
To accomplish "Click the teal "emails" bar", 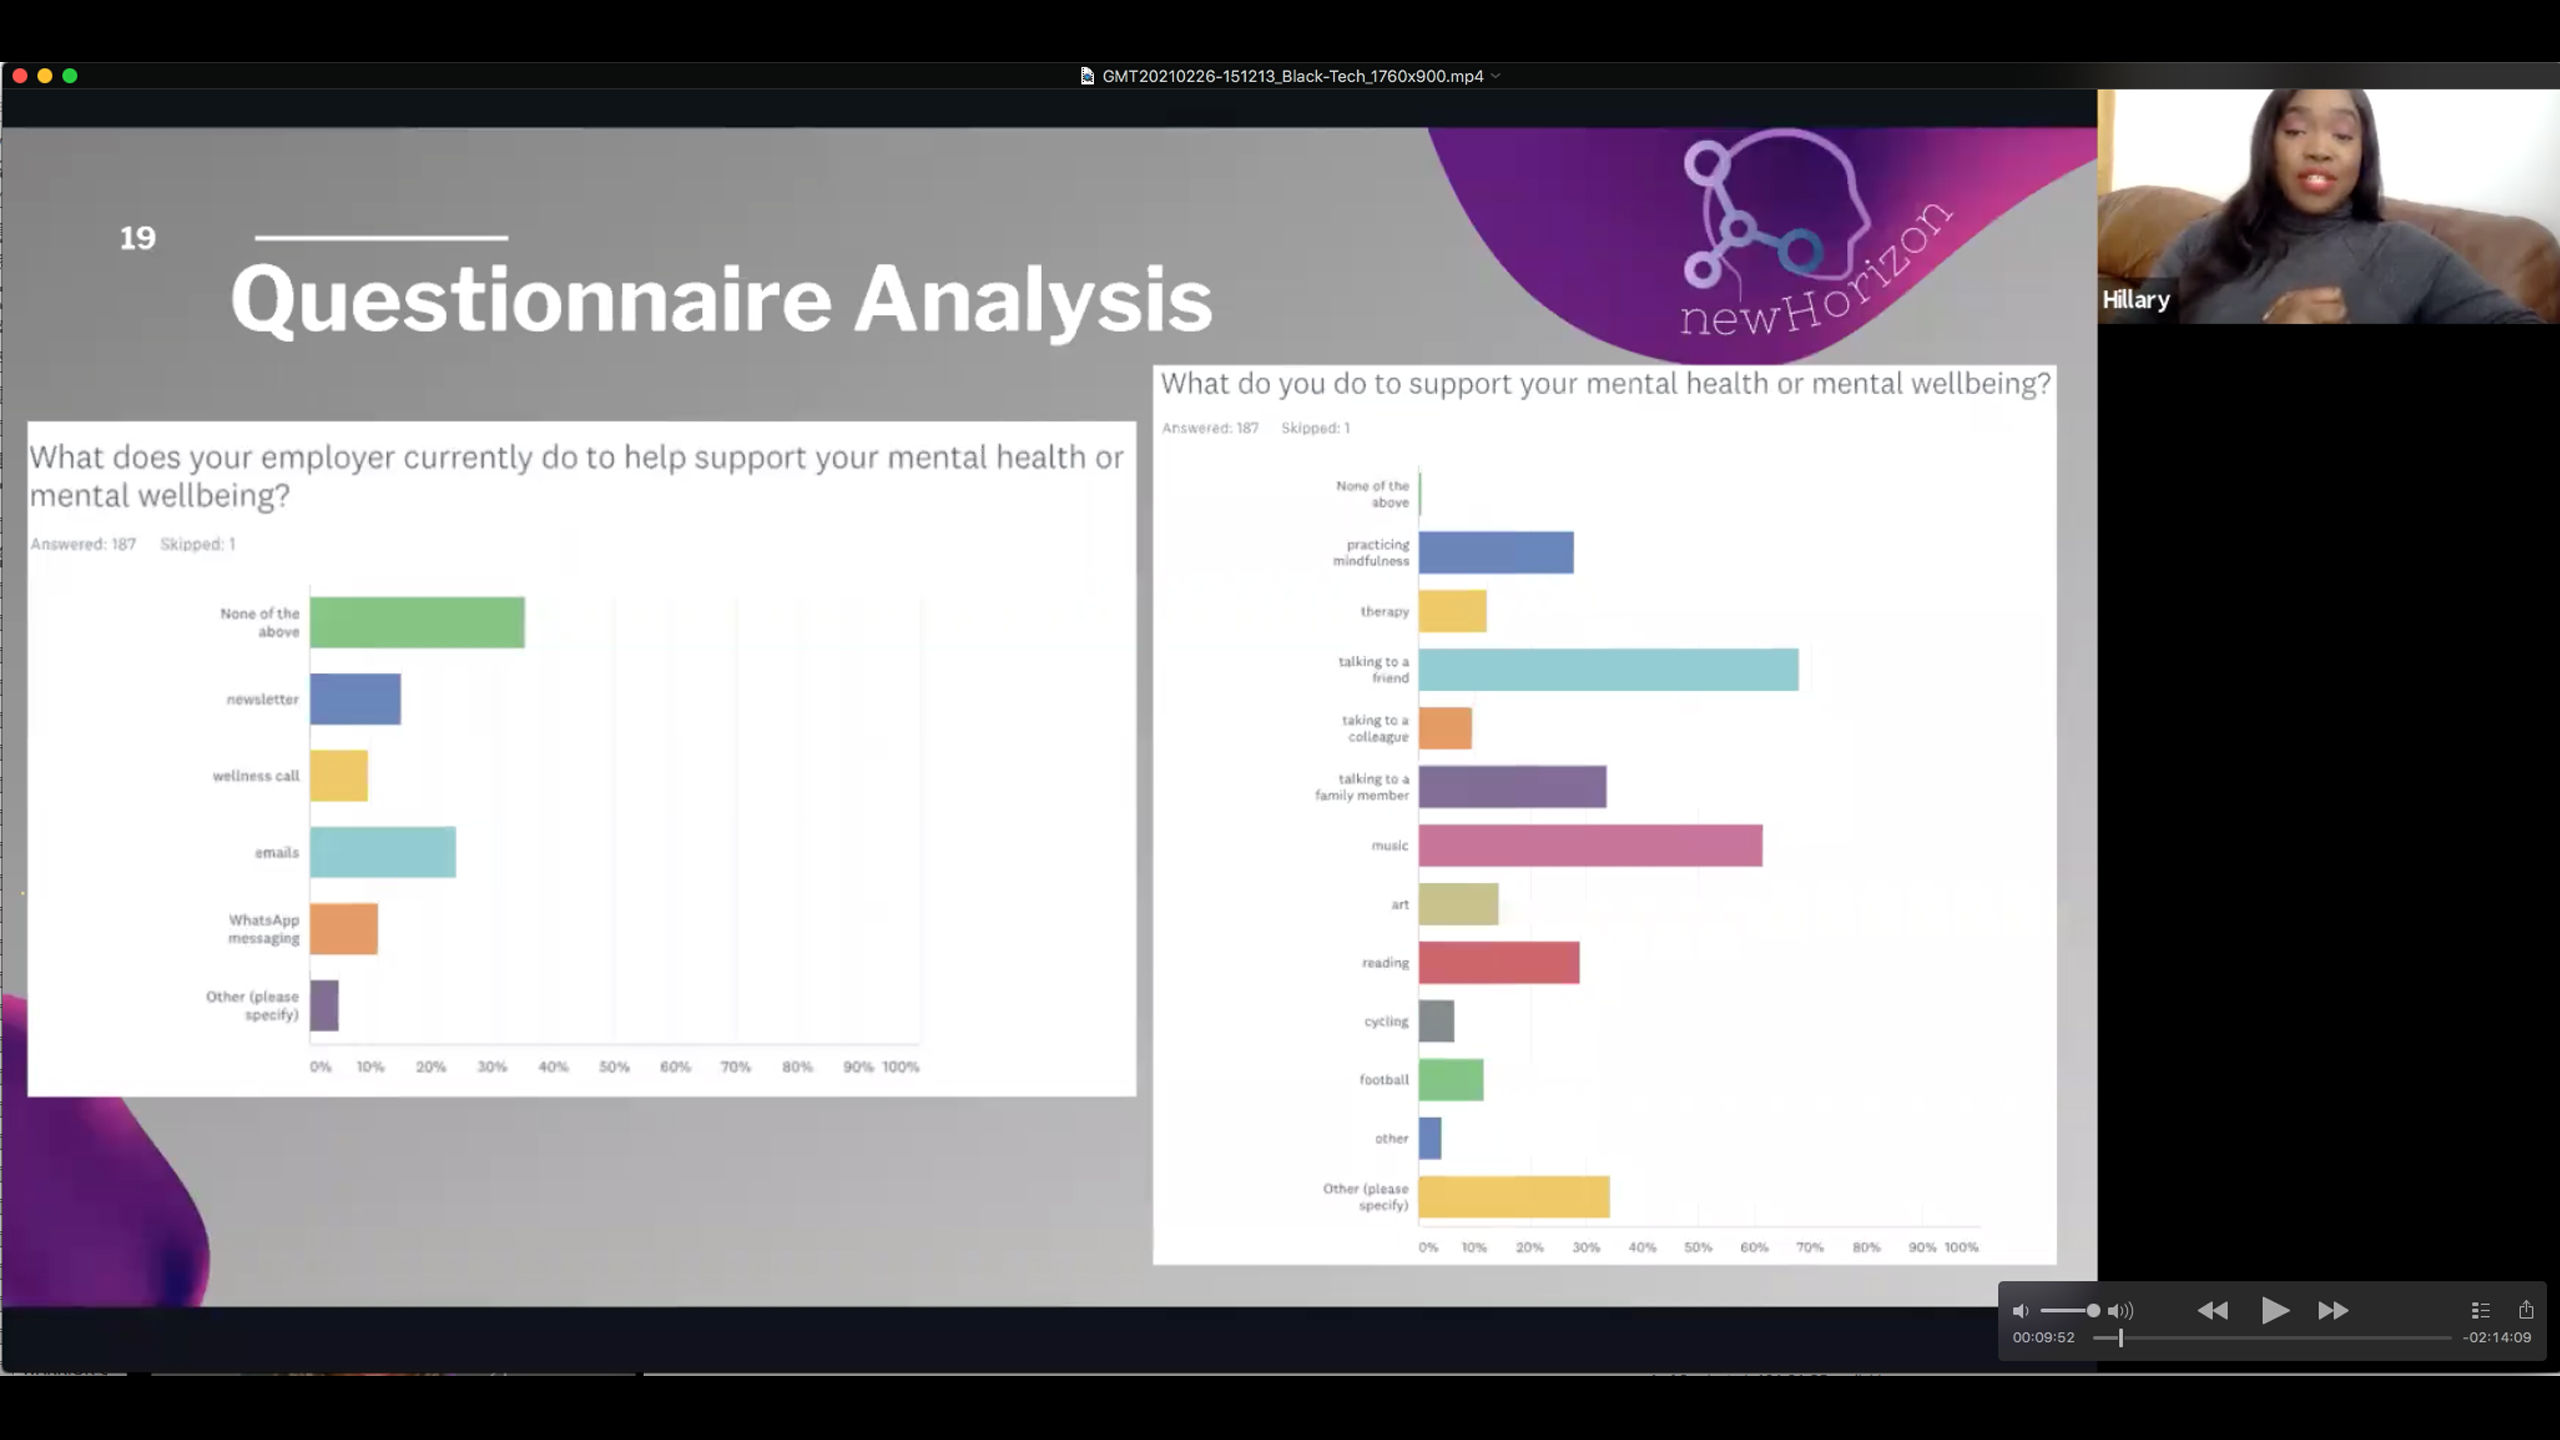I will [383, 852].
